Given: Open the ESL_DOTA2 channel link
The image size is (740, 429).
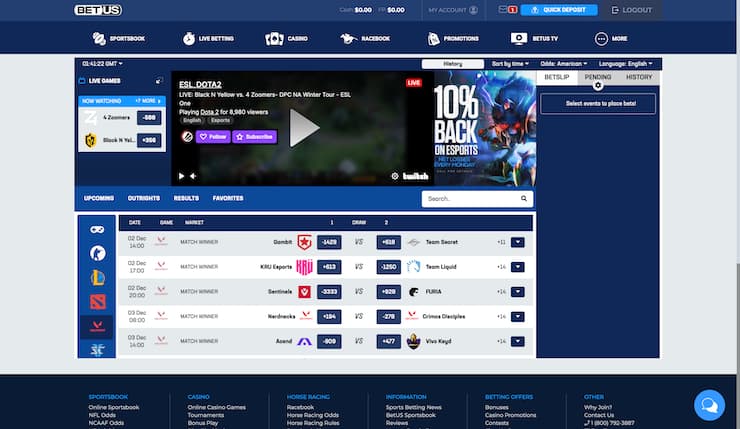Looking at the screenshot, I should coord(200,84).
